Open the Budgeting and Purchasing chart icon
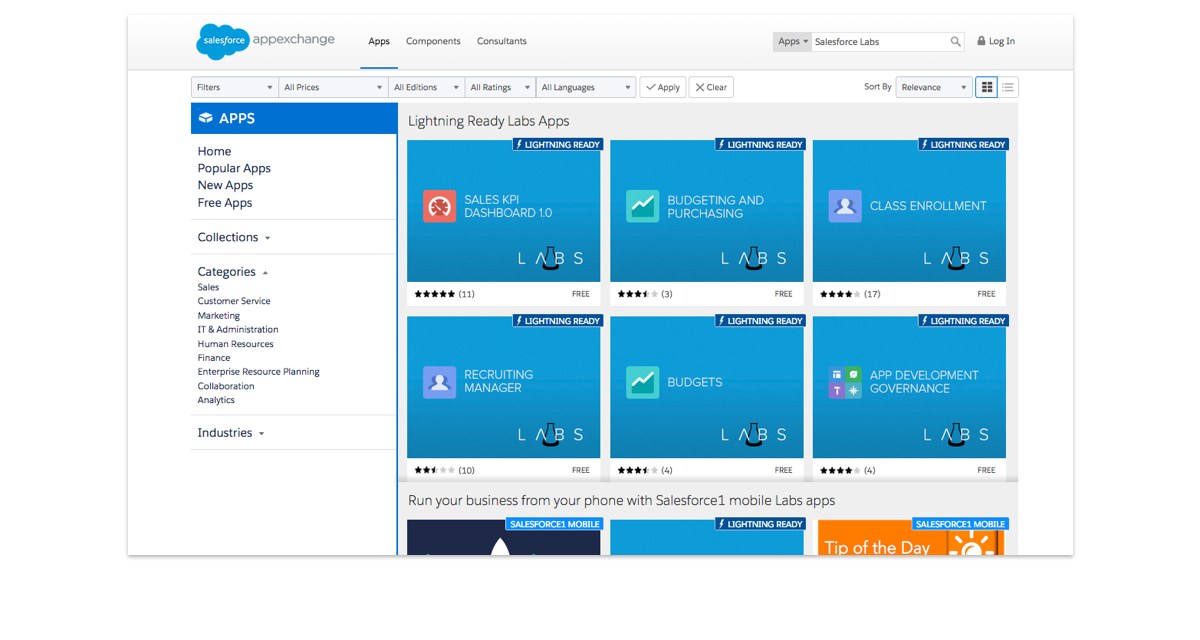 click(x=642, y=206)
